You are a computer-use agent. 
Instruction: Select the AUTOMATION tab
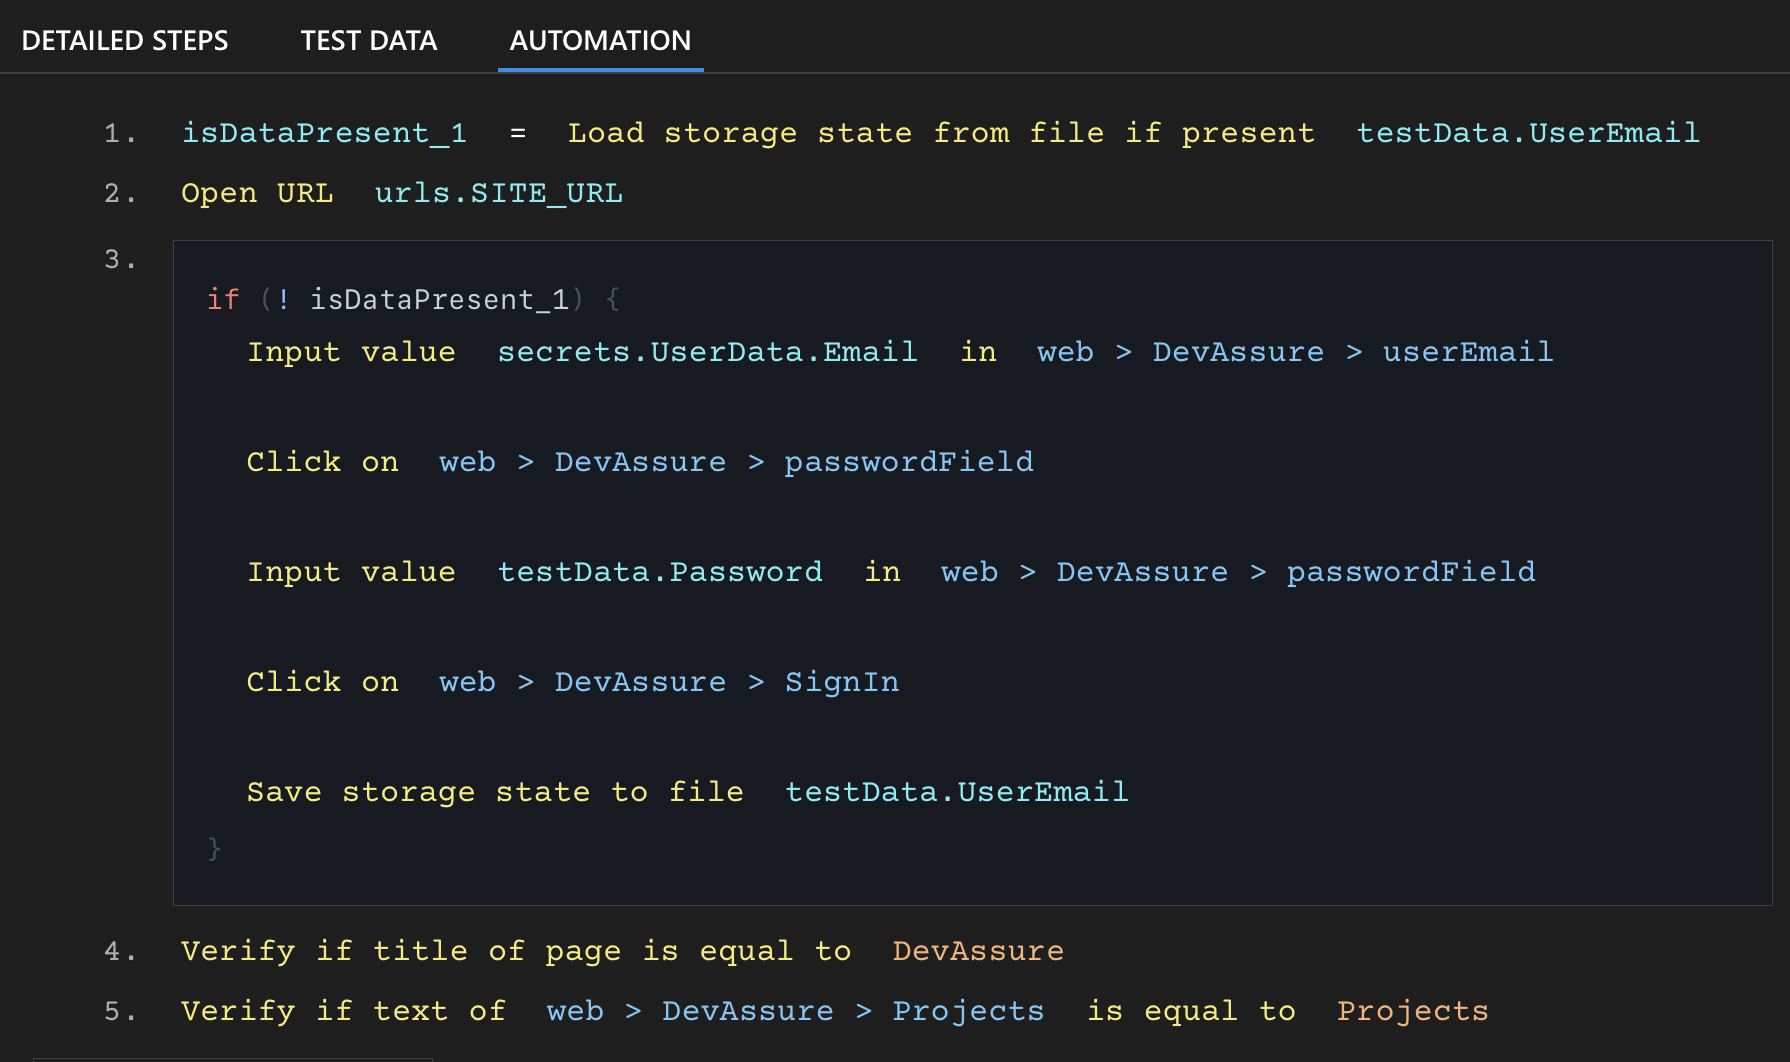tap(599, 41)
